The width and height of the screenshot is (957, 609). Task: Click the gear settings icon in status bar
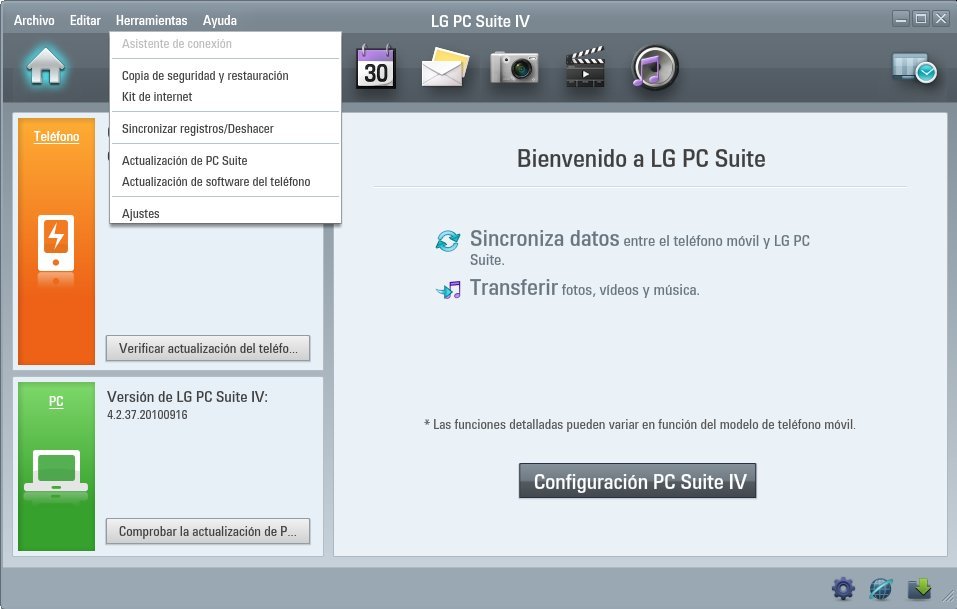coord(843,589)
